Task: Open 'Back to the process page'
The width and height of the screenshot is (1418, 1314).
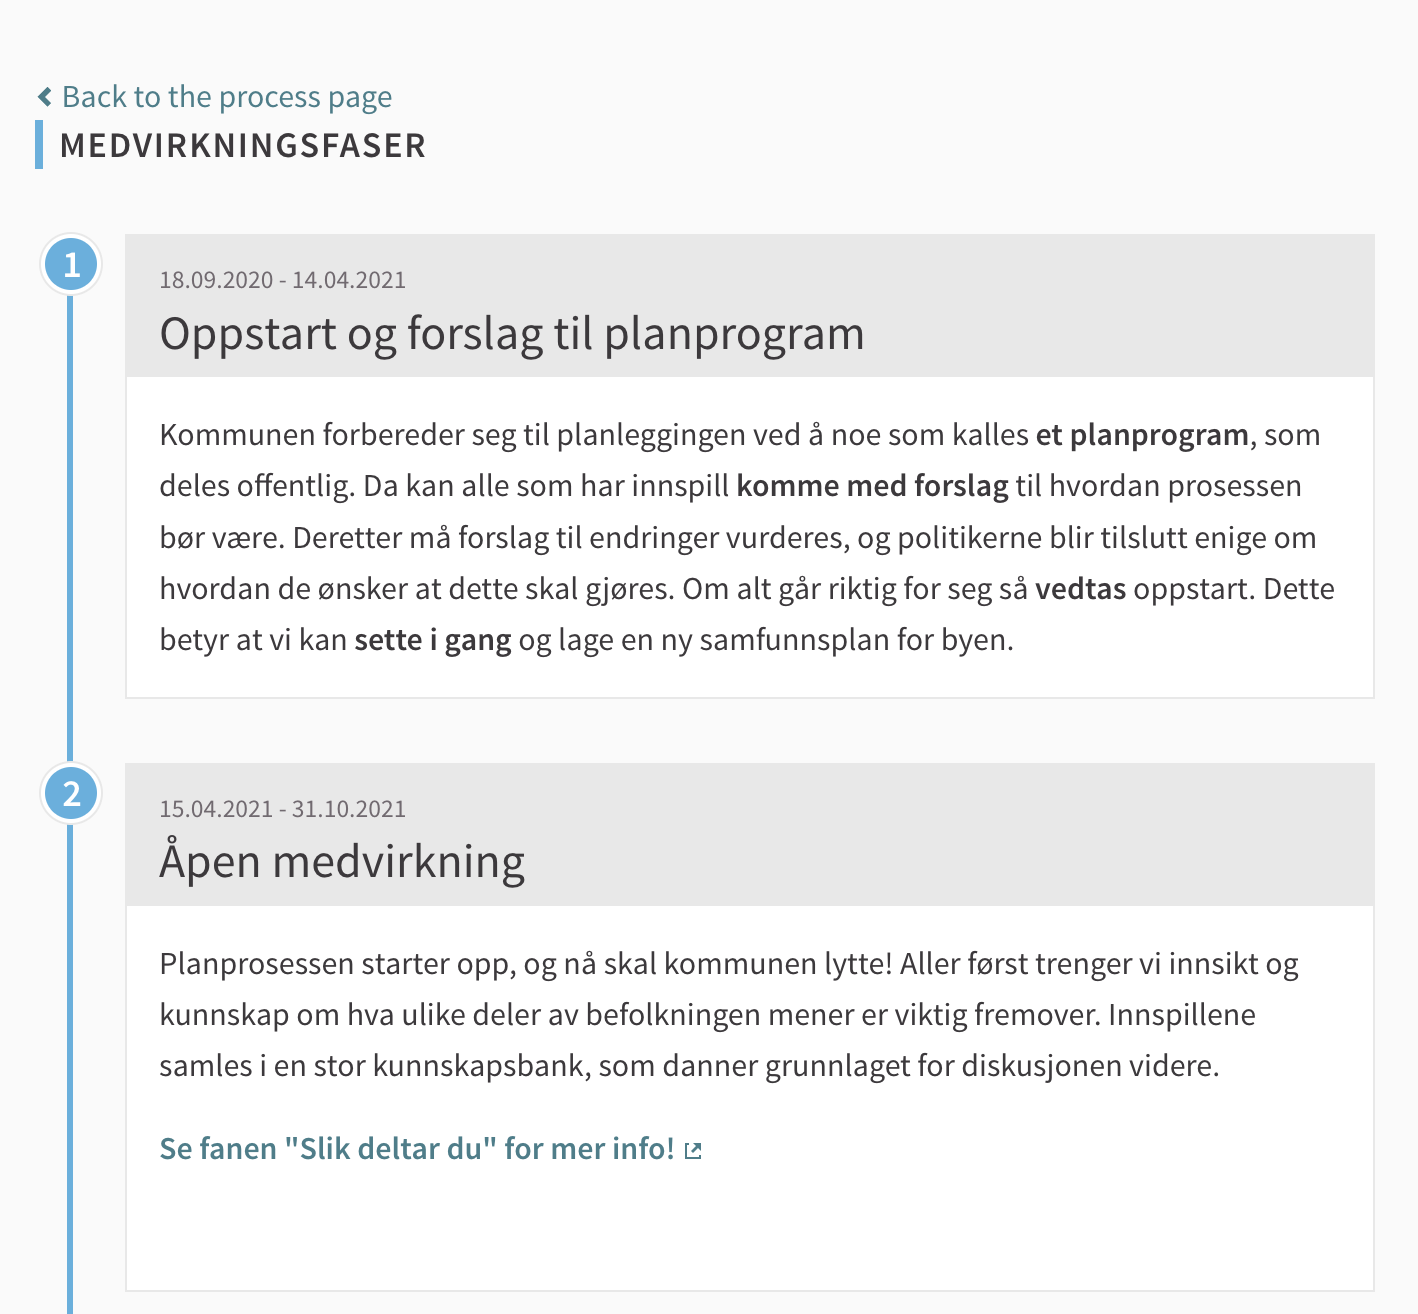Action: click(x=227, y=96)
